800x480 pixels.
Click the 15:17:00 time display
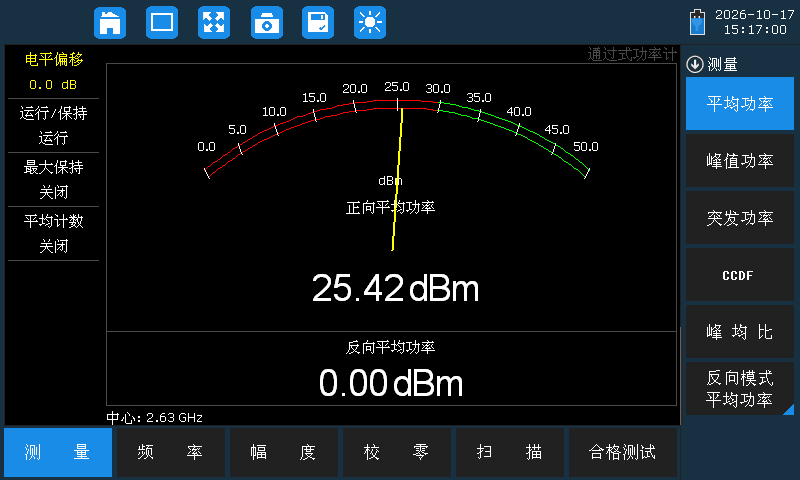click(755, 30)
